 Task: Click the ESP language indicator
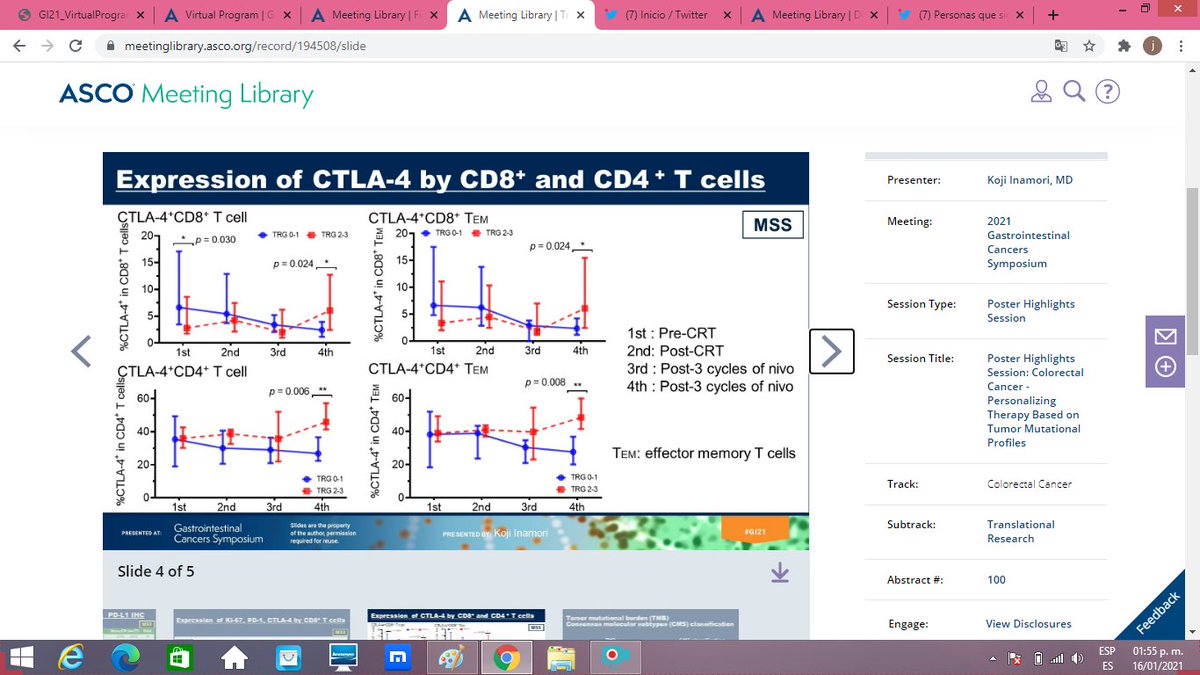point(1106,649)
